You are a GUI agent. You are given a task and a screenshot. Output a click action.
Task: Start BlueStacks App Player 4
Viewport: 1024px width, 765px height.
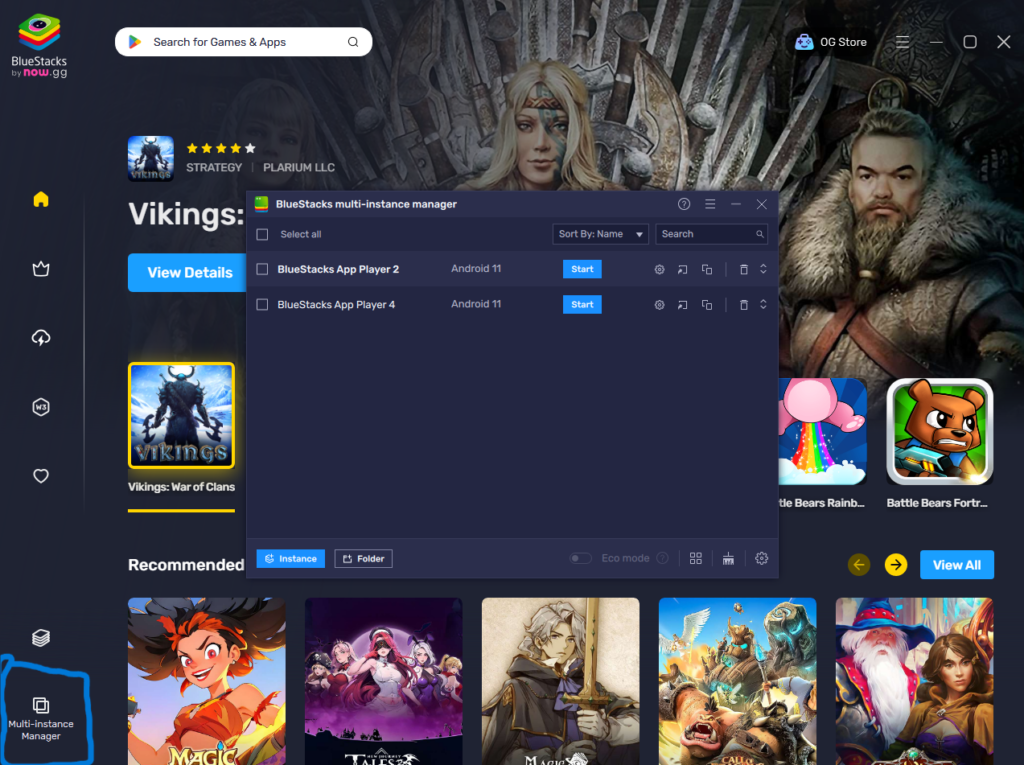582,304
